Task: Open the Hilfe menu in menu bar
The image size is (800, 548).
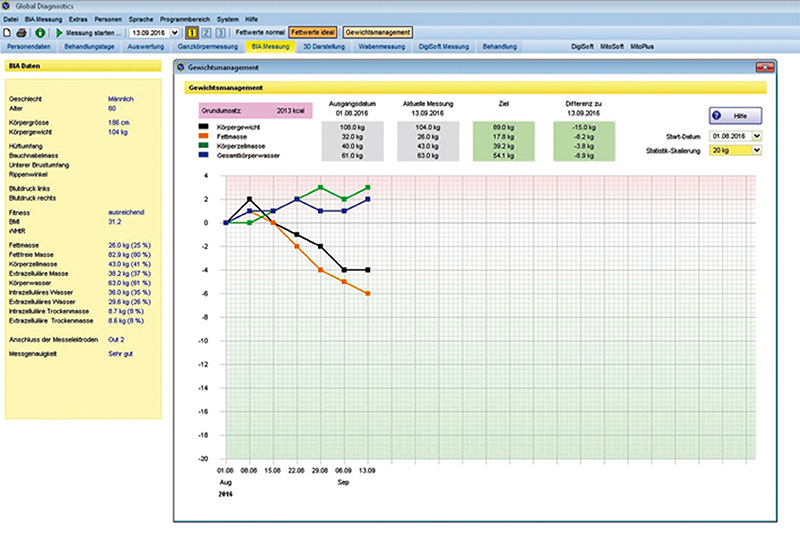Action: (252, 19)
